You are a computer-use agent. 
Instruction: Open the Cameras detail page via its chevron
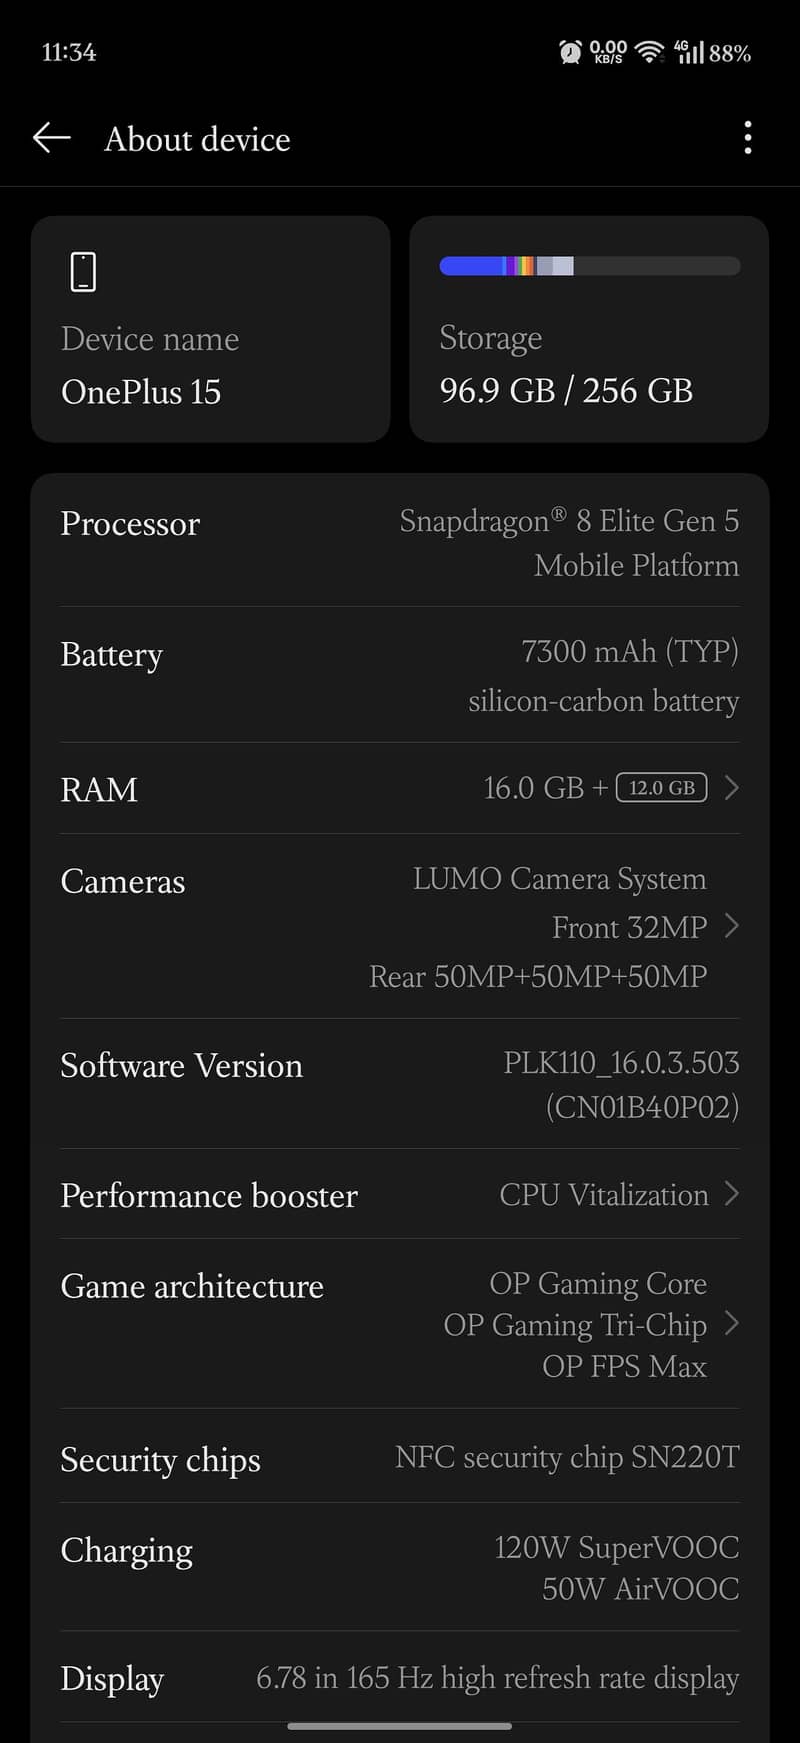(733, 926)
